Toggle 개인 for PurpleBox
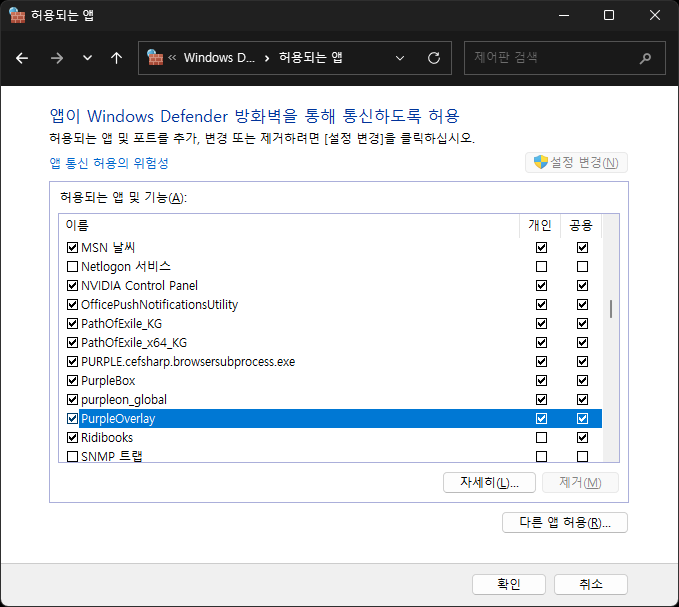The image size is (679, 607). [541, 381]
